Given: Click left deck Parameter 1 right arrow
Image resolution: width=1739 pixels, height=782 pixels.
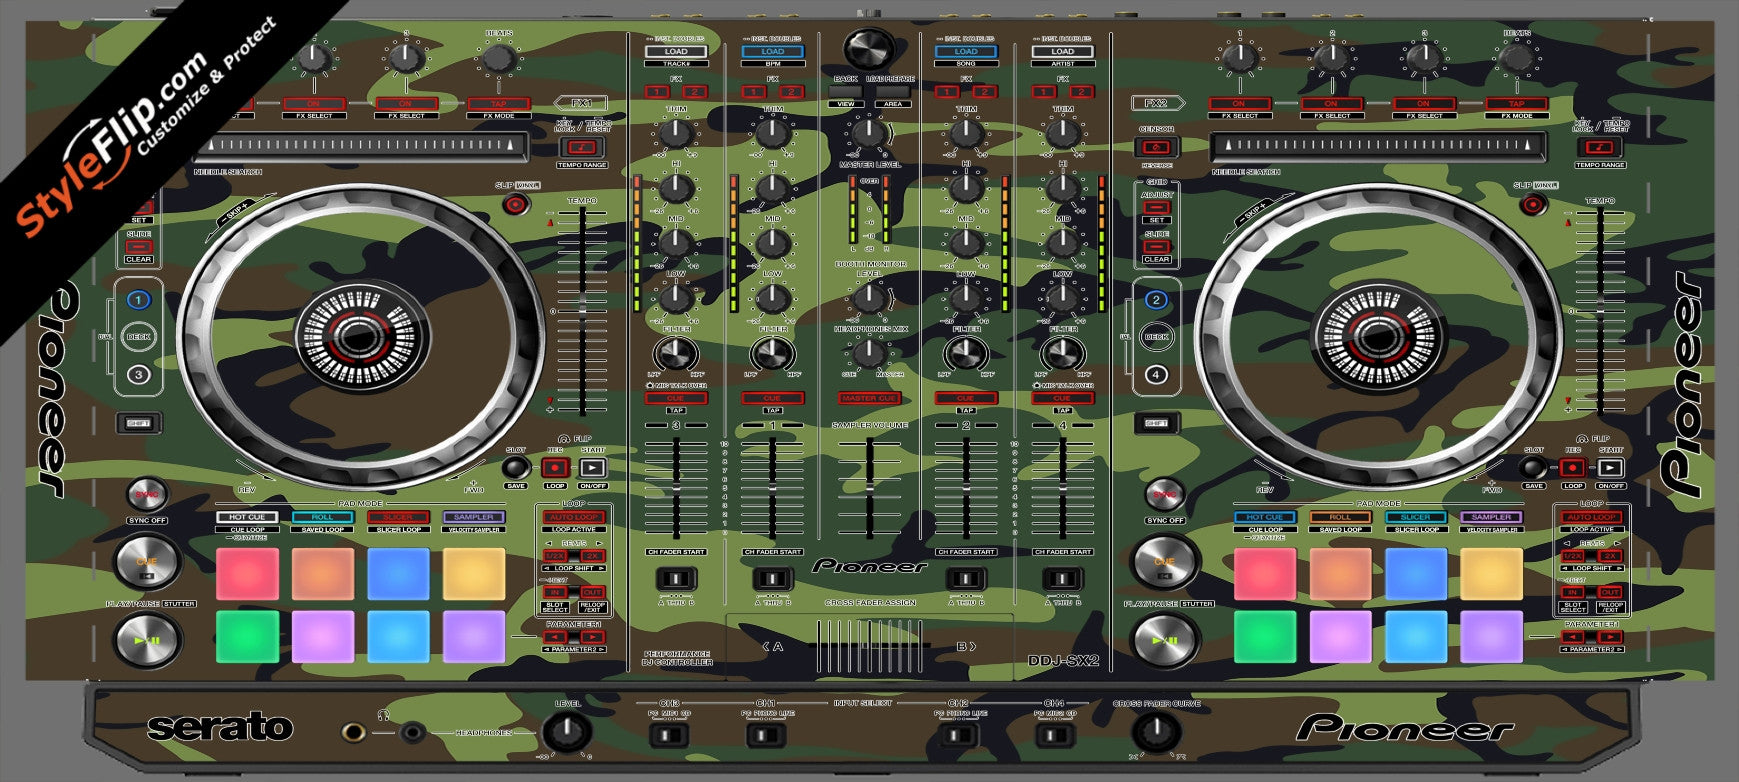Looking at the screenshot, I should click(592, 636).
